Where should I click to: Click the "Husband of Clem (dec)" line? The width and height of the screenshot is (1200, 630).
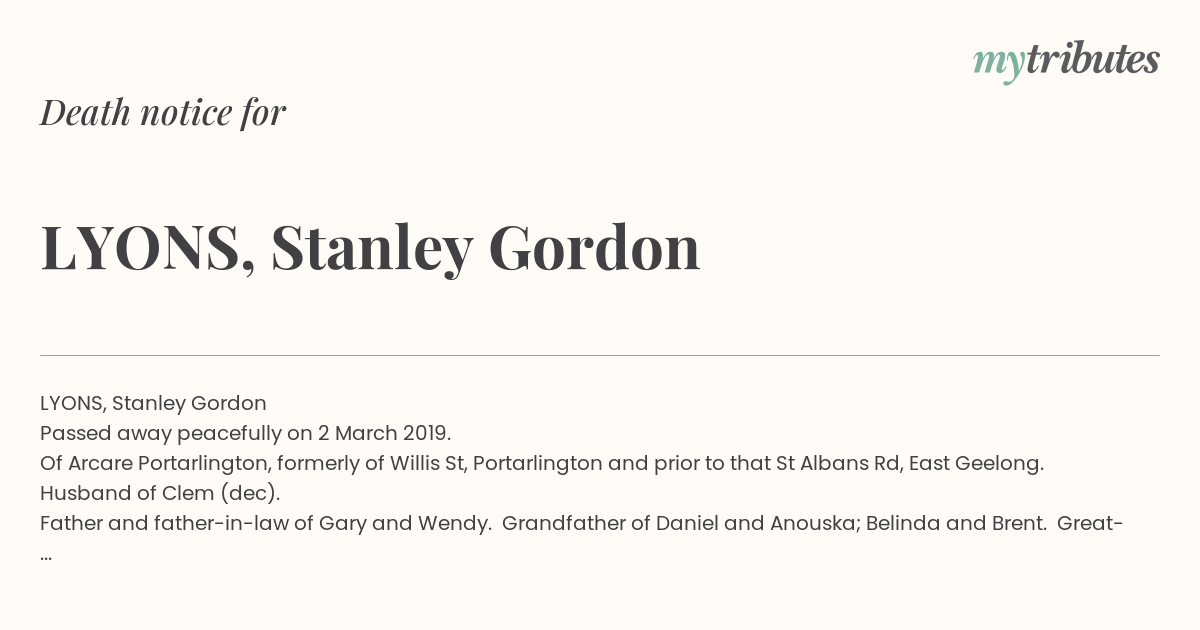(x=160, y=493)
